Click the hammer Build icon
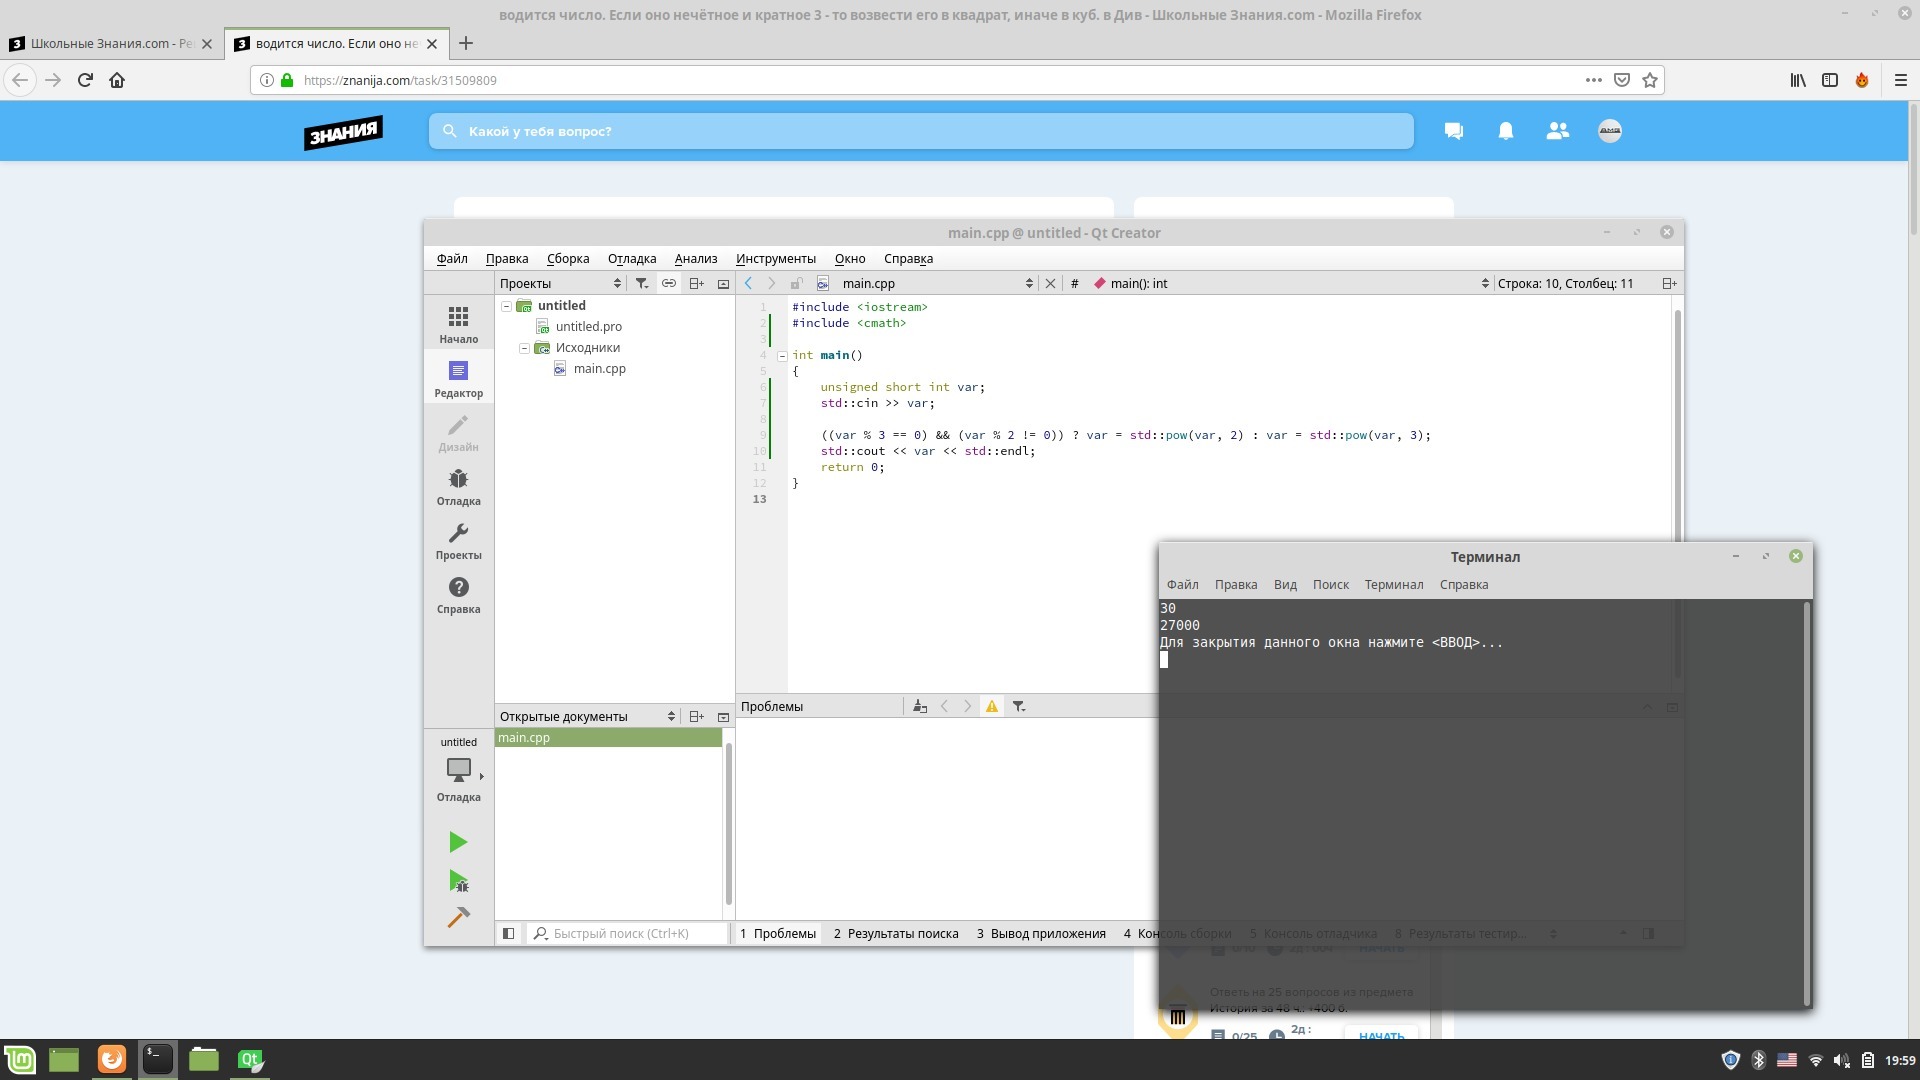The width and height of the screenshot is (1920, 1080). (458, 917)
